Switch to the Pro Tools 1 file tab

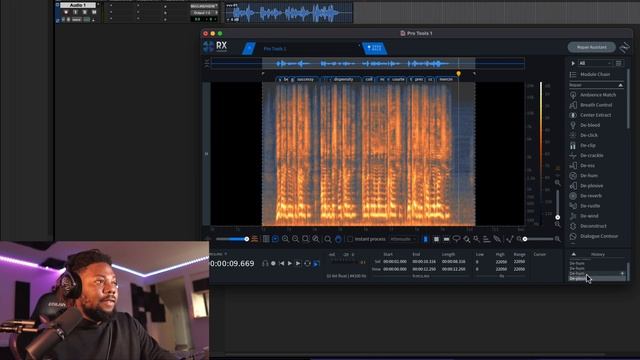tap(275, 49)
